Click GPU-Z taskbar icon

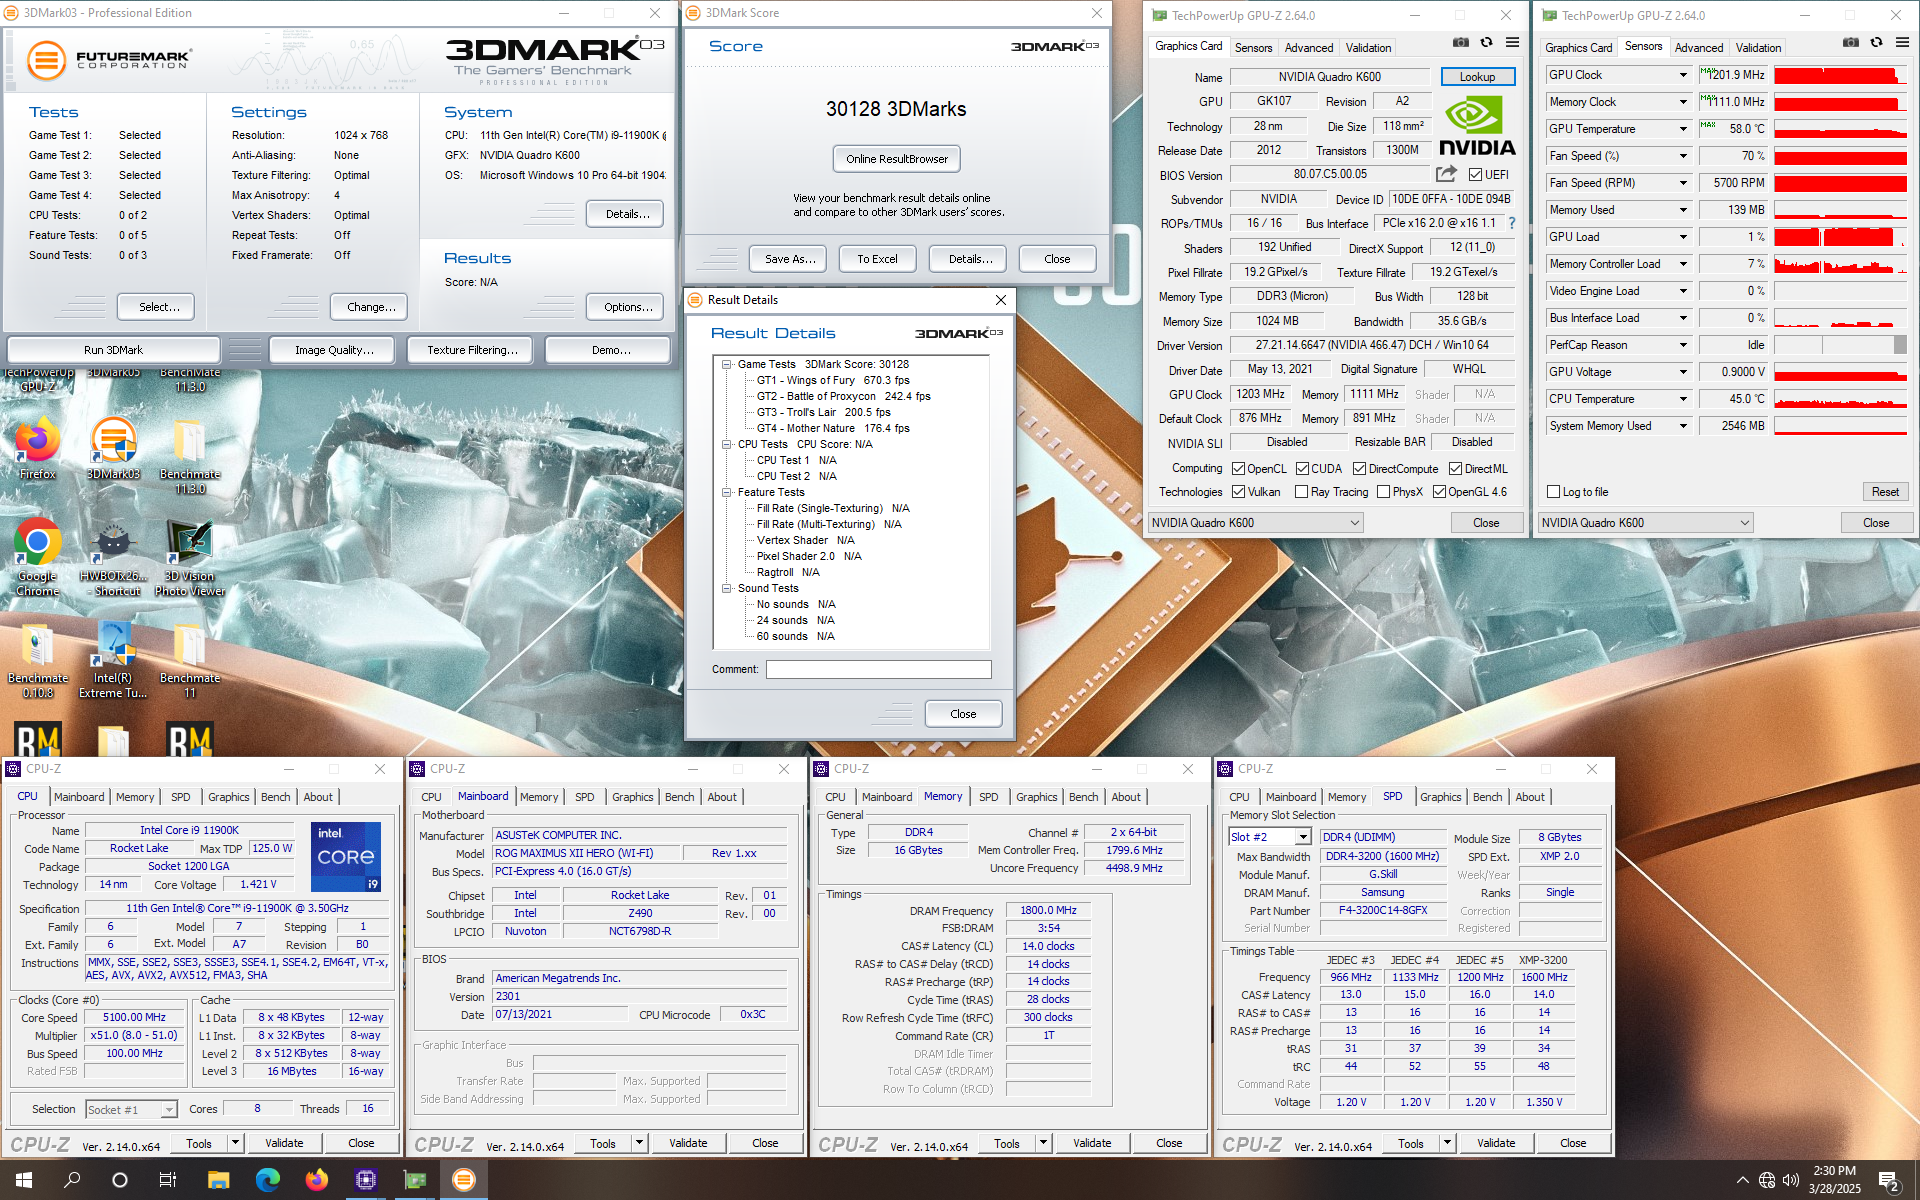pyautogui.click(x=414, y=1180)
